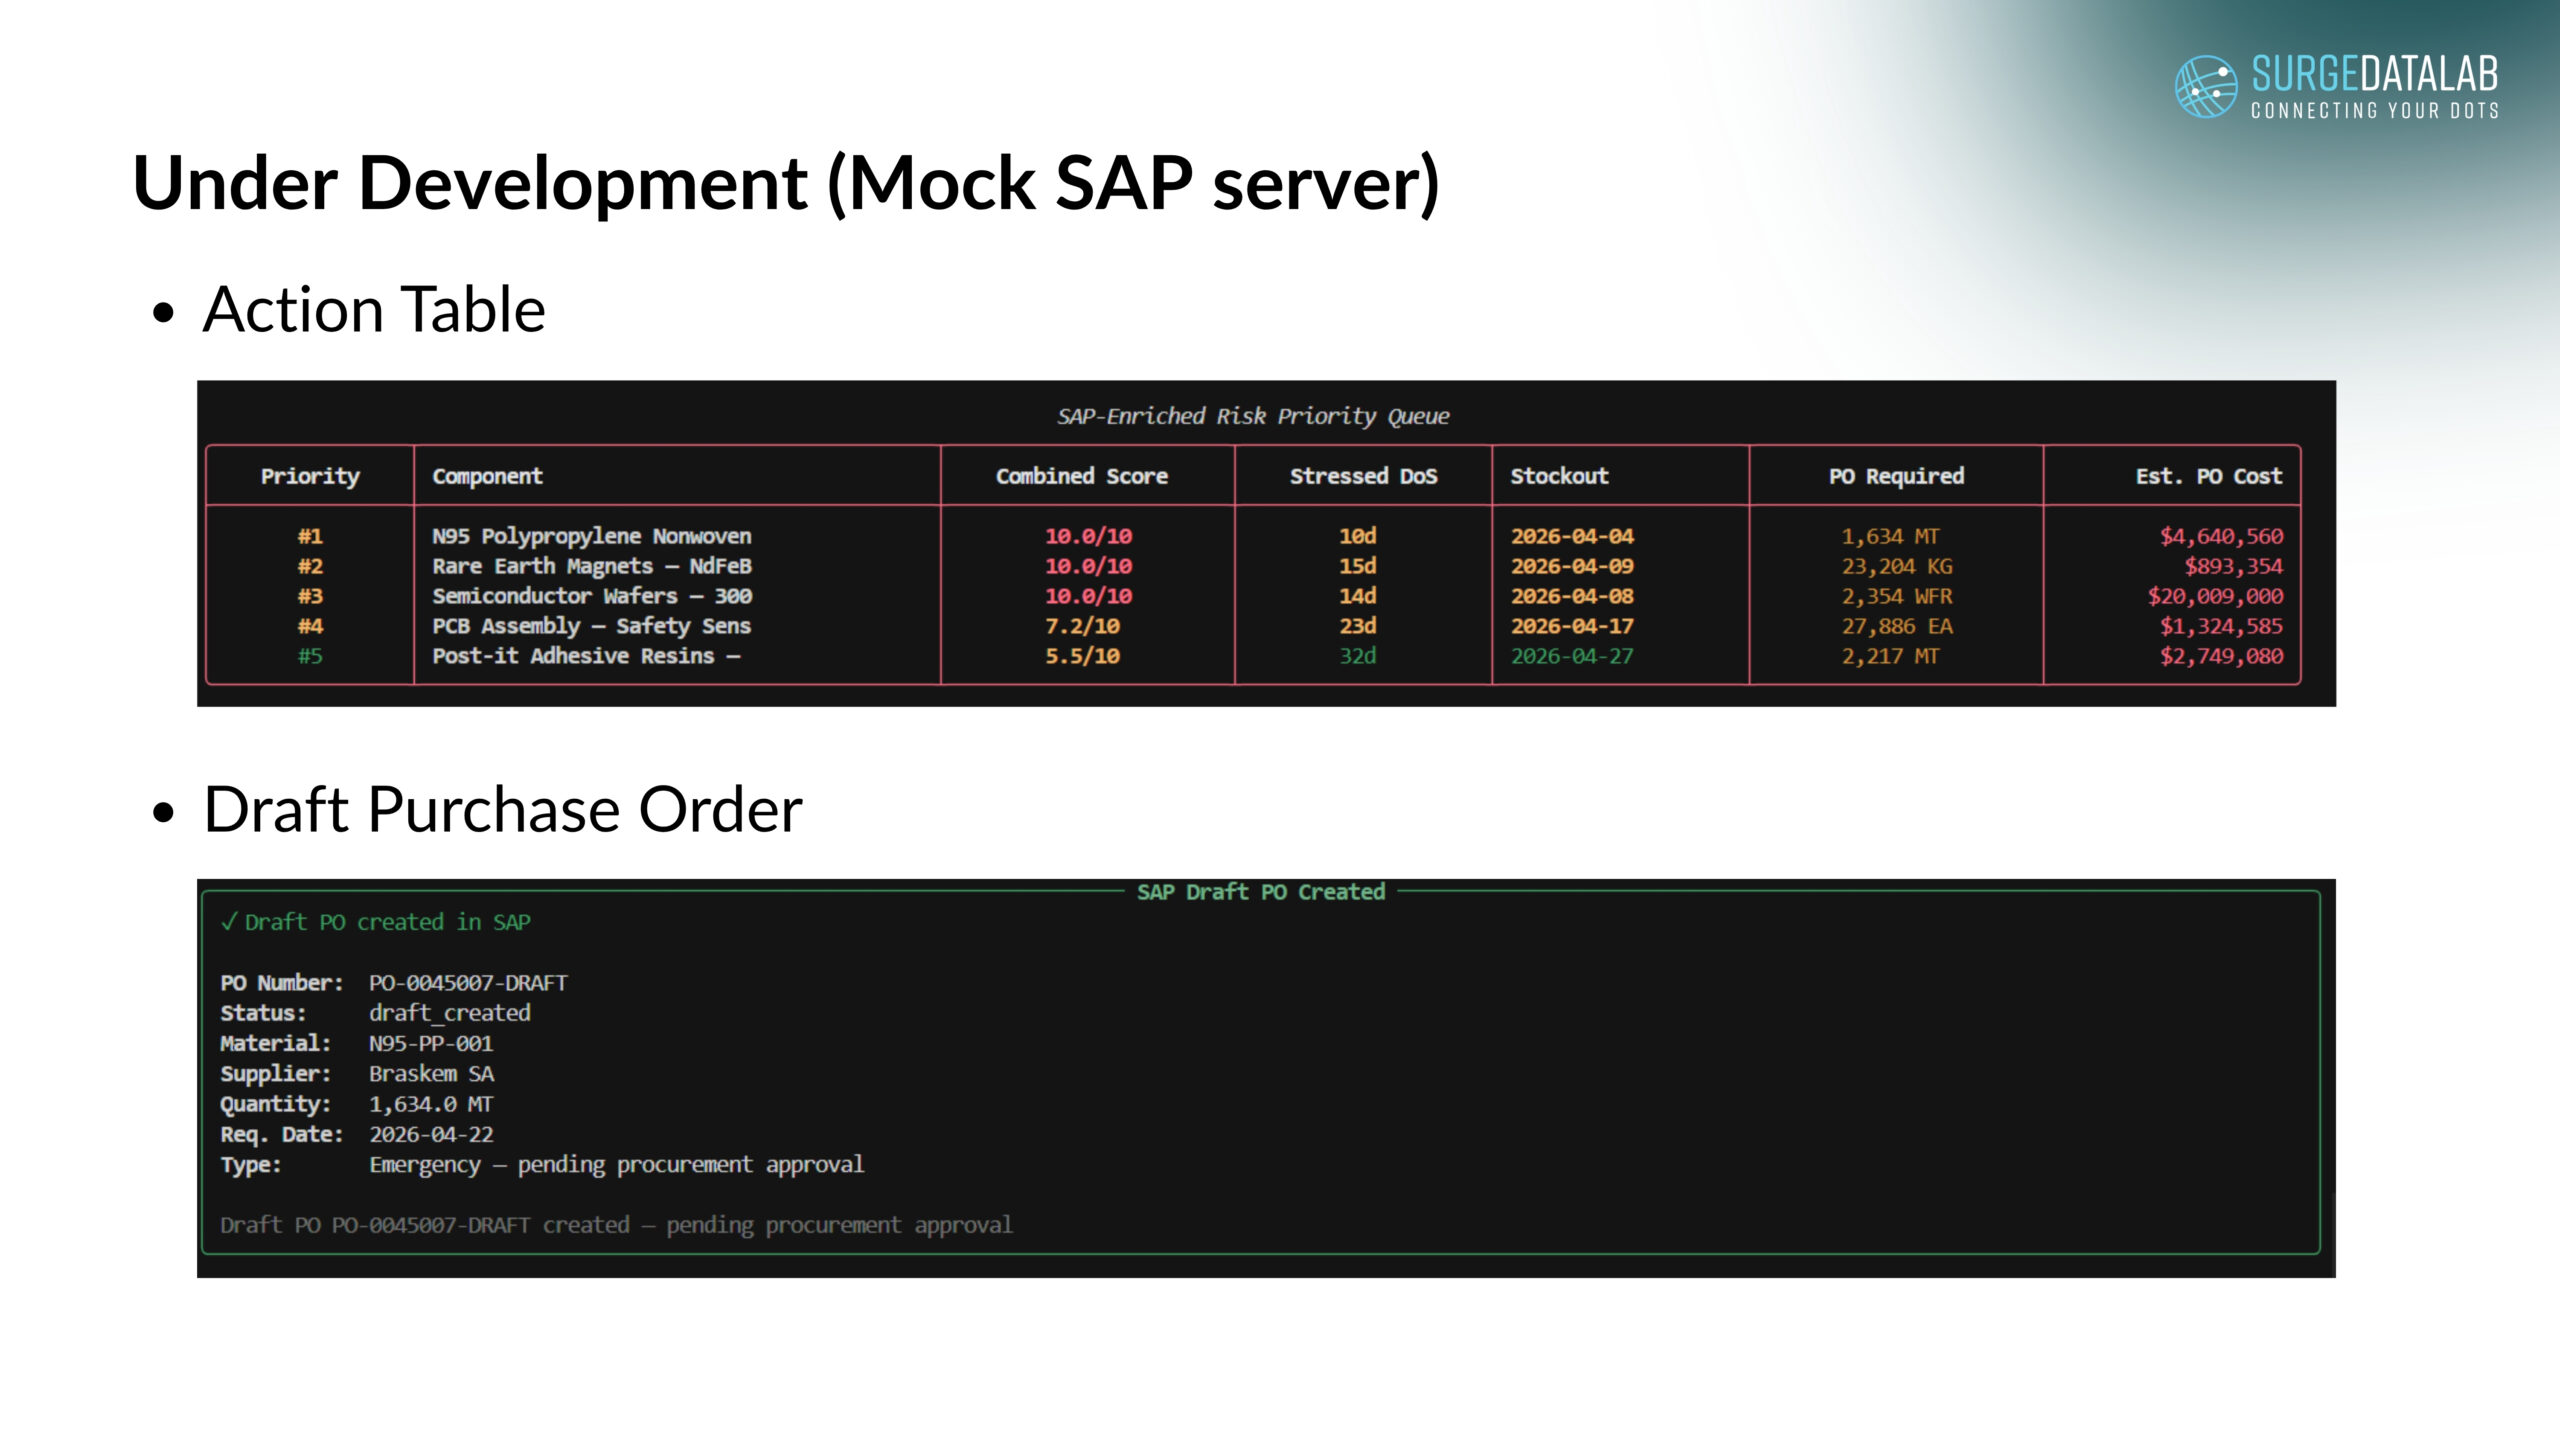
Task: Click the Est. PO Cost column header
Action: [2208, 476]
